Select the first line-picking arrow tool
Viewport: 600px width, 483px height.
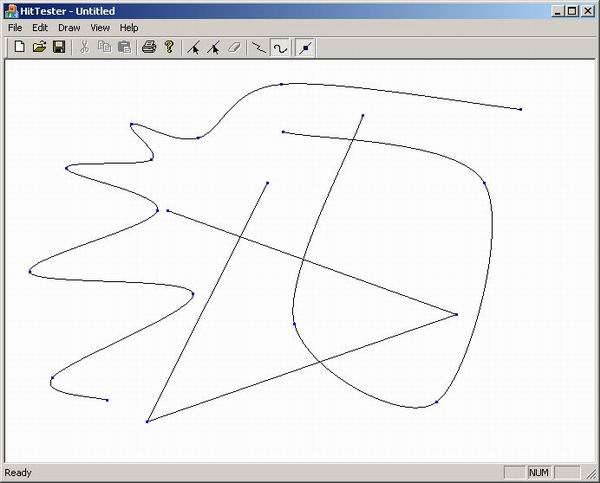193,48
